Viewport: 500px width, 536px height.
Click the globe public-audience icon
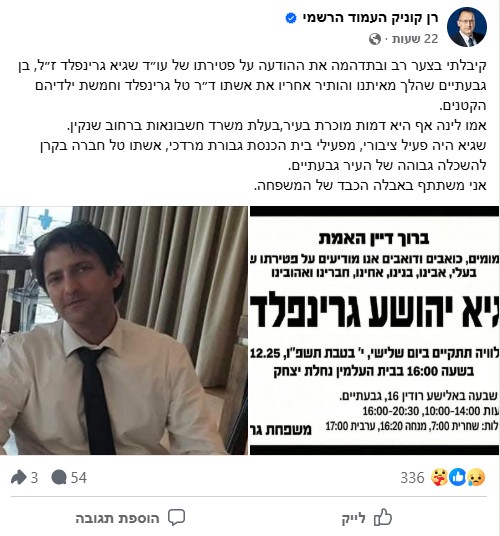click(375, 39)
